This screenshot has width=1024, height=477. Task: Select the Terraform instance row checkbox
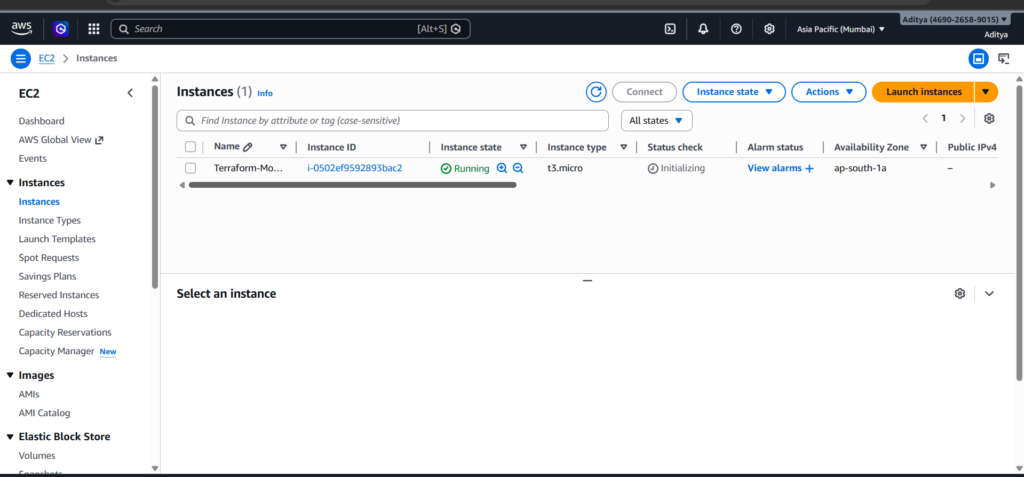pyautogui.click(x=190, y=168)
